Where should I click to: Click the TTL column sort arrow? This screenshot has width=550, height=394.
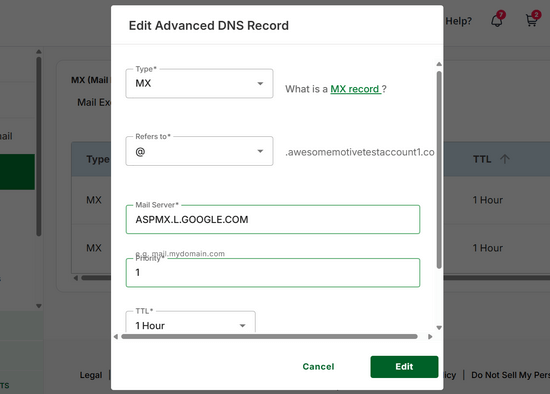504,159
